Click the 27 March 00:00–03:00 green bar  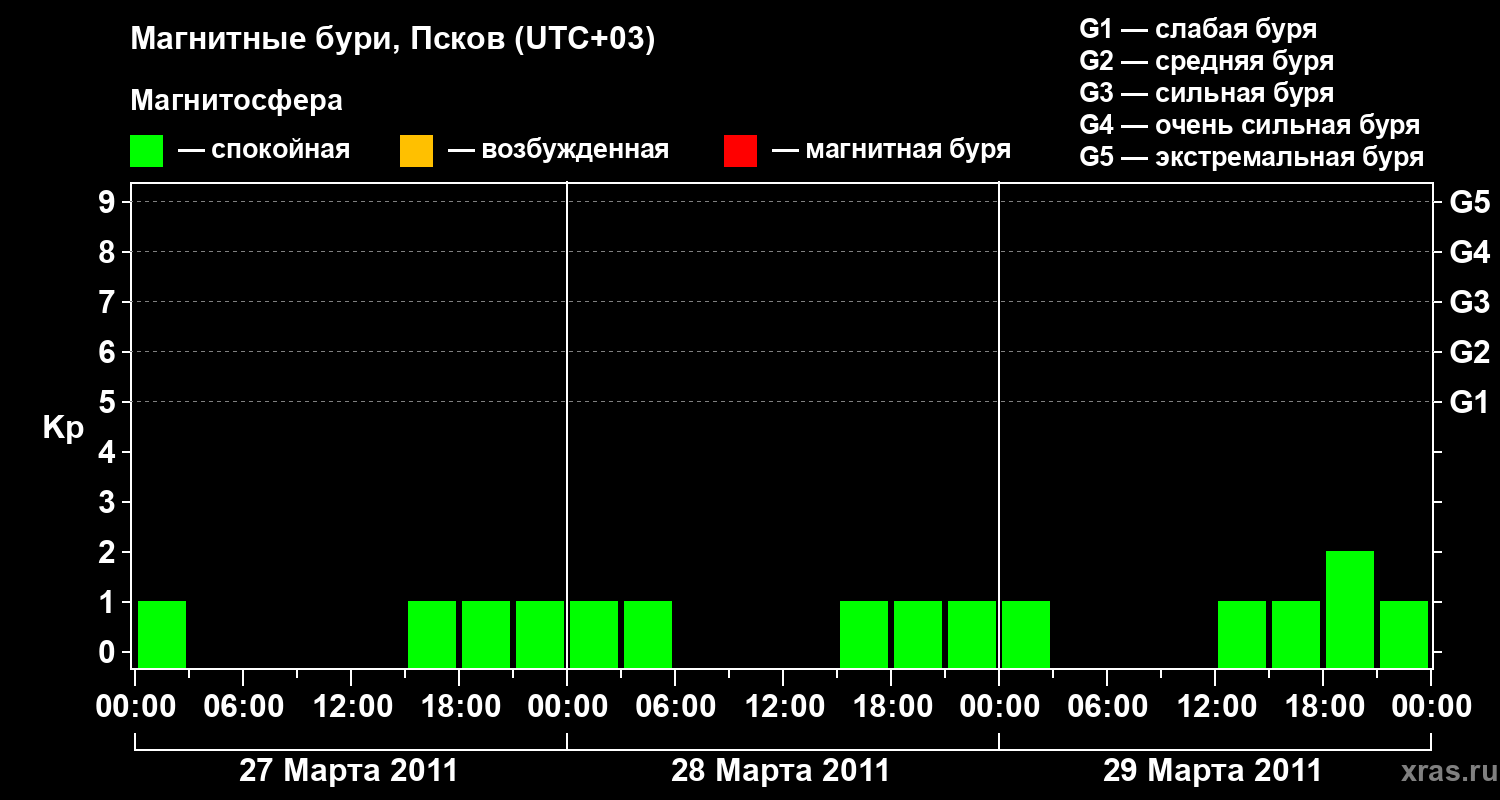pyautogui.click(x=162, y=634)
